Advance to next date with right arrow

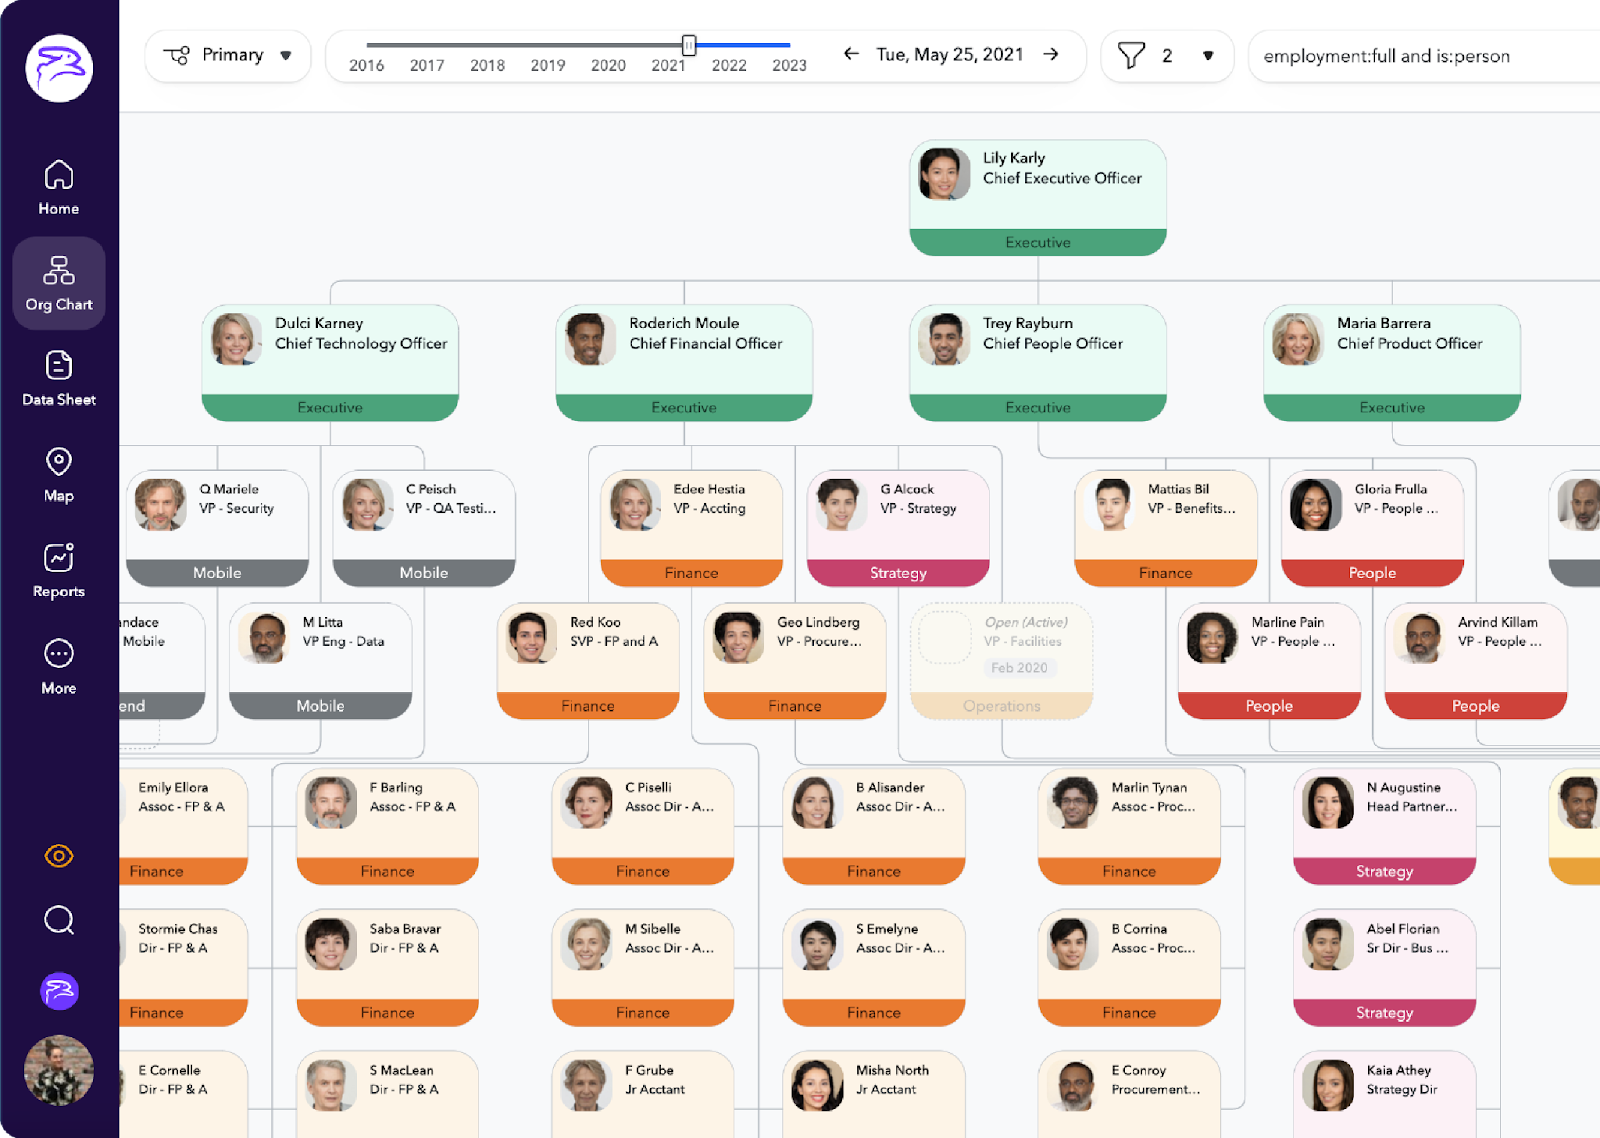tap(1052, 55)
